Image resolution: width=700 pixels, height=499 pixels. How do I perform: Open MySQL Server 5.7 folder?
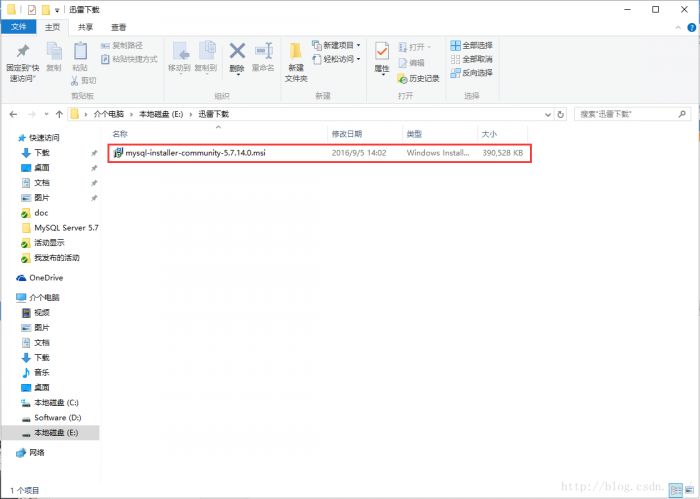click(x=66, y=228)
